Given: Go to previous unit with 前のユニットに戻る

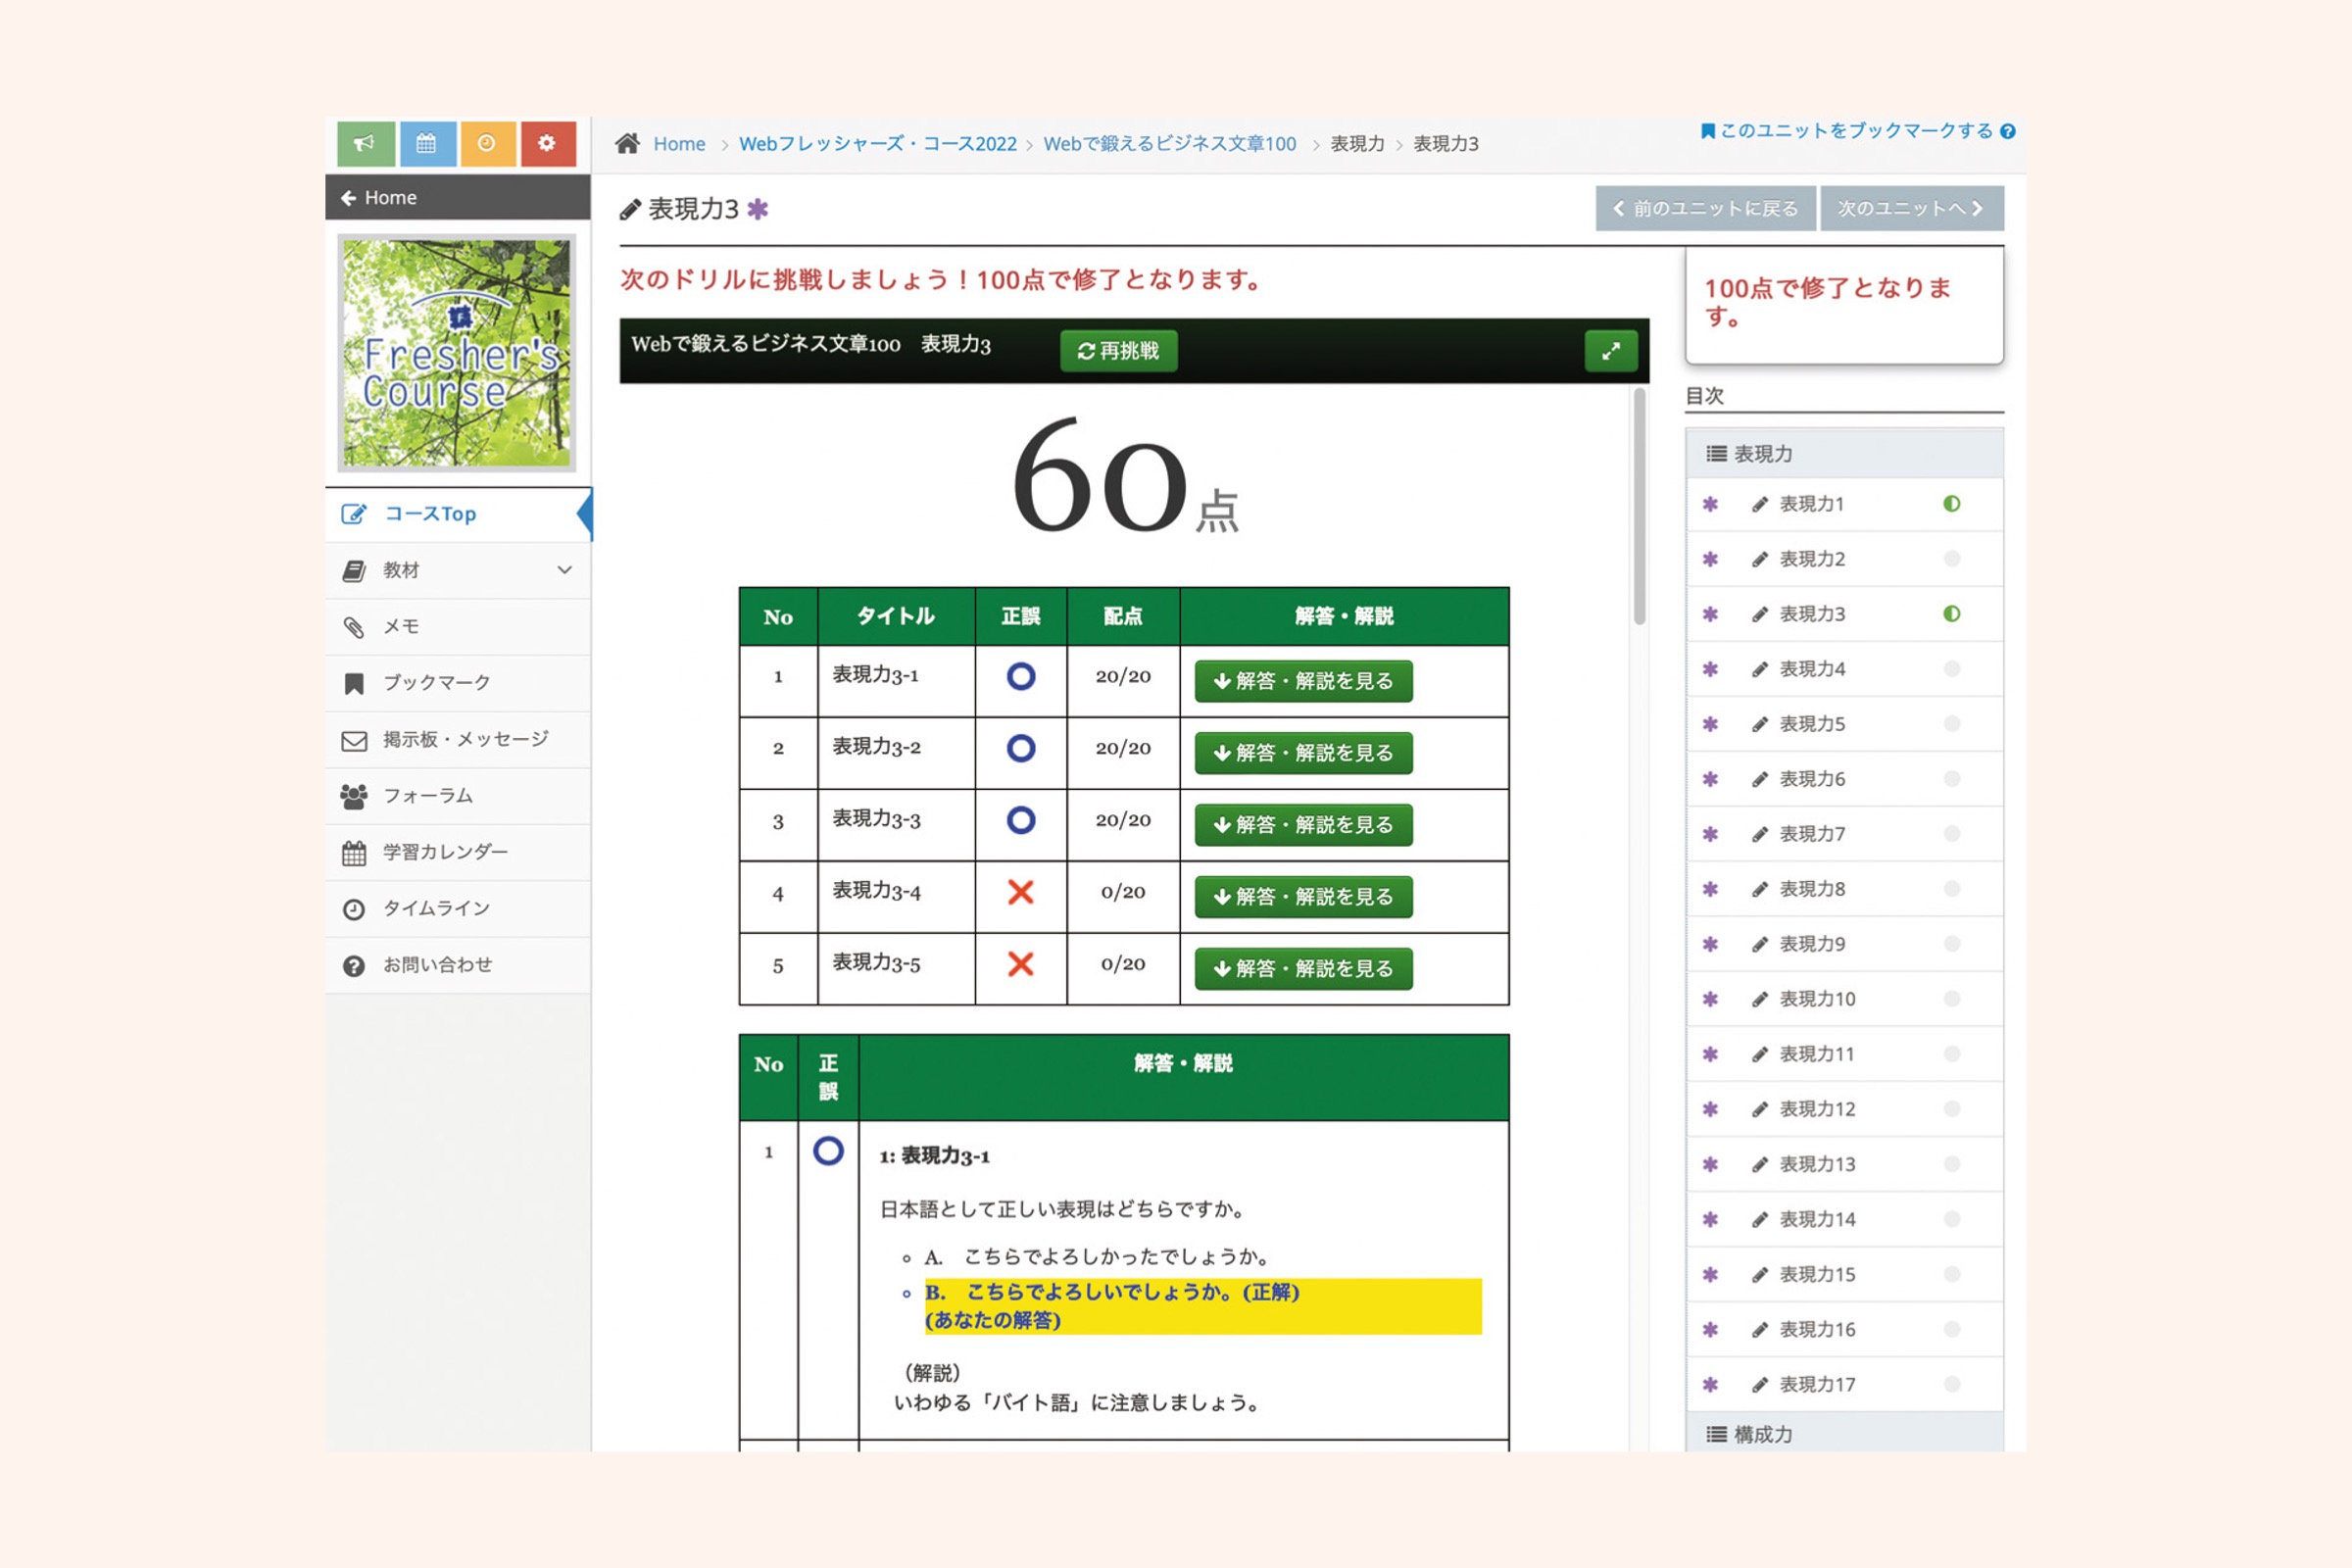Looking at the screenshot, I should pyautogui.click(x=1705, y=208).
